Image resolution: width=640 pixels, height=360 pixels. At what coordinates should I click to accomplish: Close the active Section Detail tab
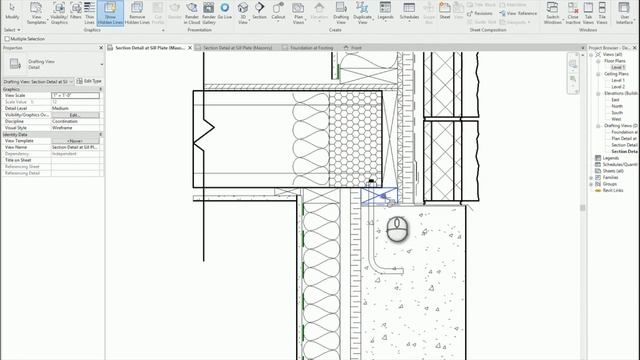pos(190,48)
